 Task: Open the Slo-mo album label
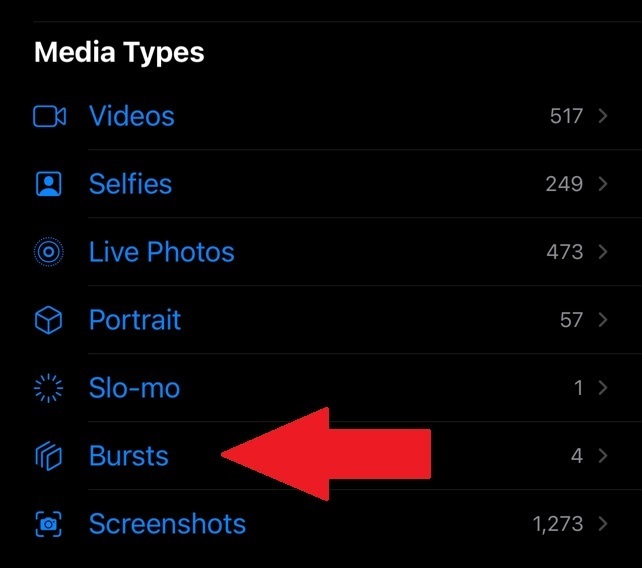pyautogui.click(x=134, y=388)
